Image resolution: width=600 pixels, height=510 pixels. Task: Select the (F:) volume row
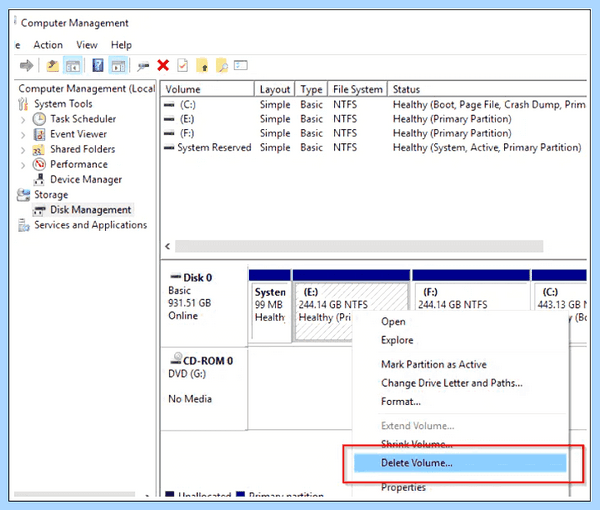point(374,134)
